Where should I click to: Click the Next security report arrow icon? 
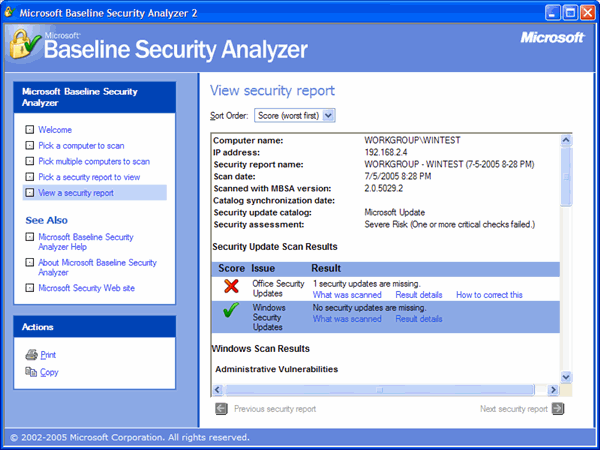click(x=558, y=409)
